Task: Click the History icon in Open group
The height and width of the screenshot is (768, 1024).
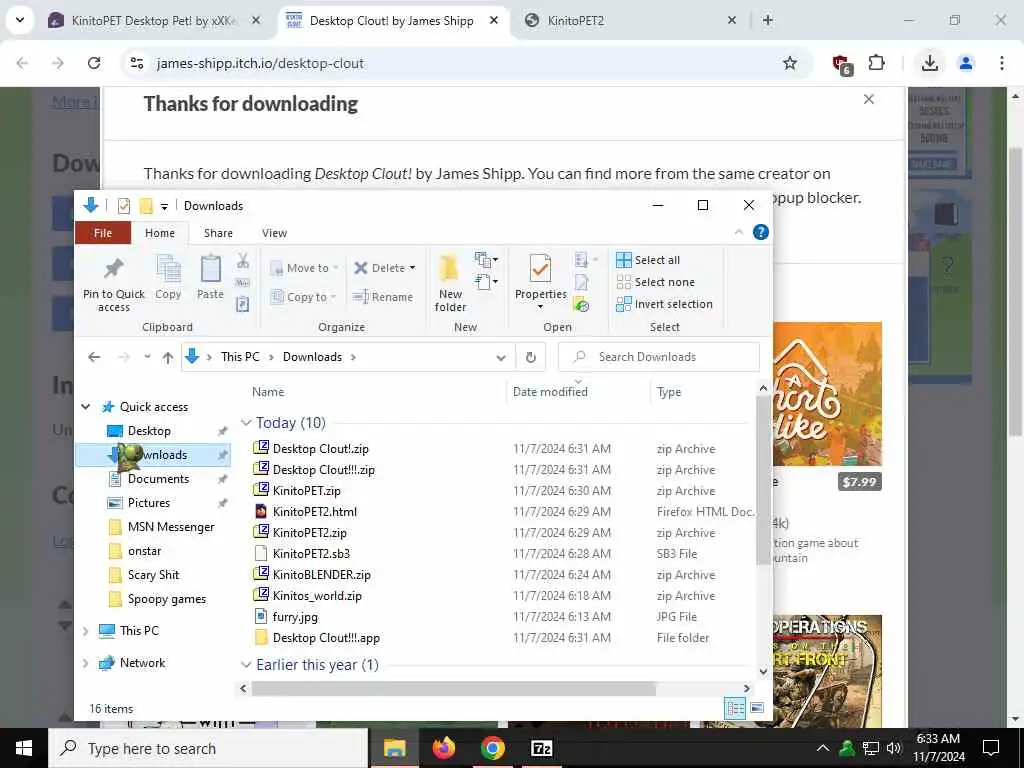Action: (x=581, y=304)
